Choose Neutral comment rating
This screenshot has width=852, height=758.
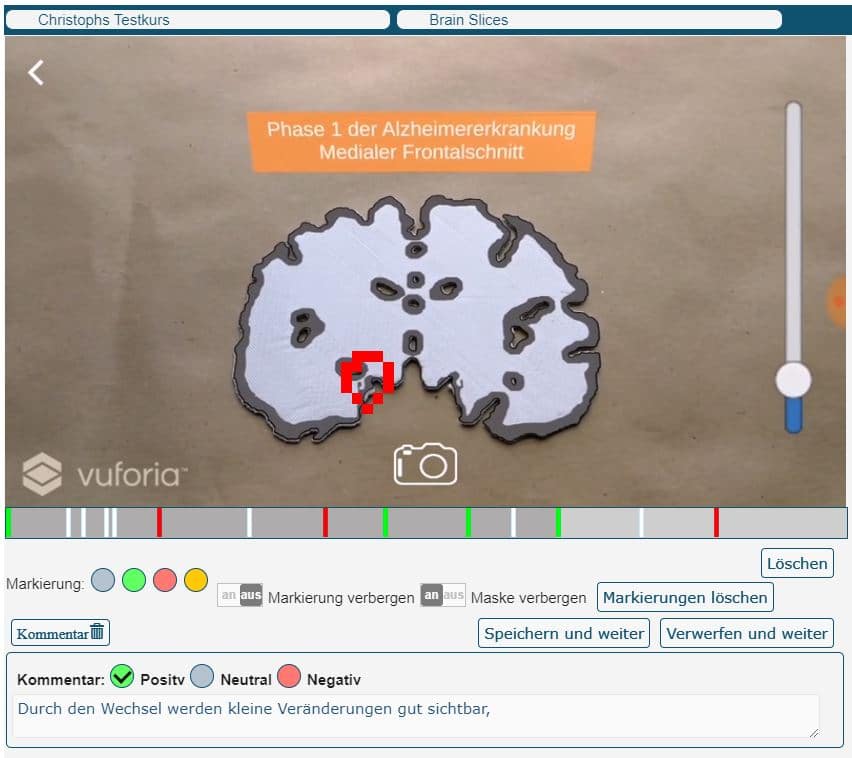coord(202,676)
